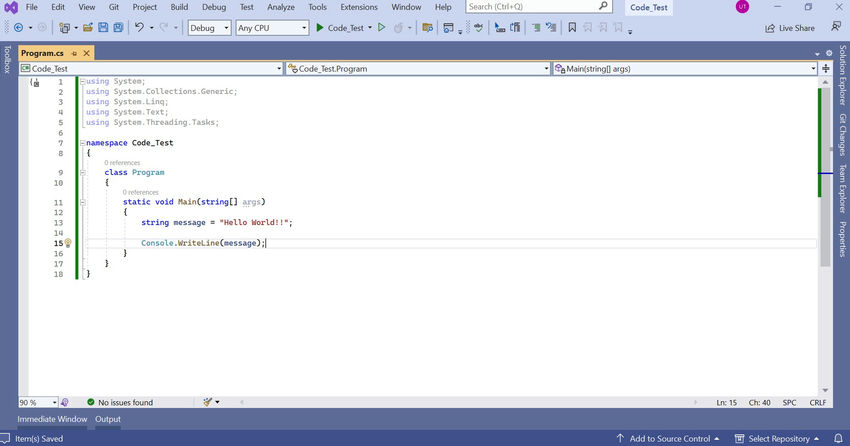Open the code cleanup profile dropdown arrow
This screenshot has height=446, width=850.
click(x=217, y=402)
